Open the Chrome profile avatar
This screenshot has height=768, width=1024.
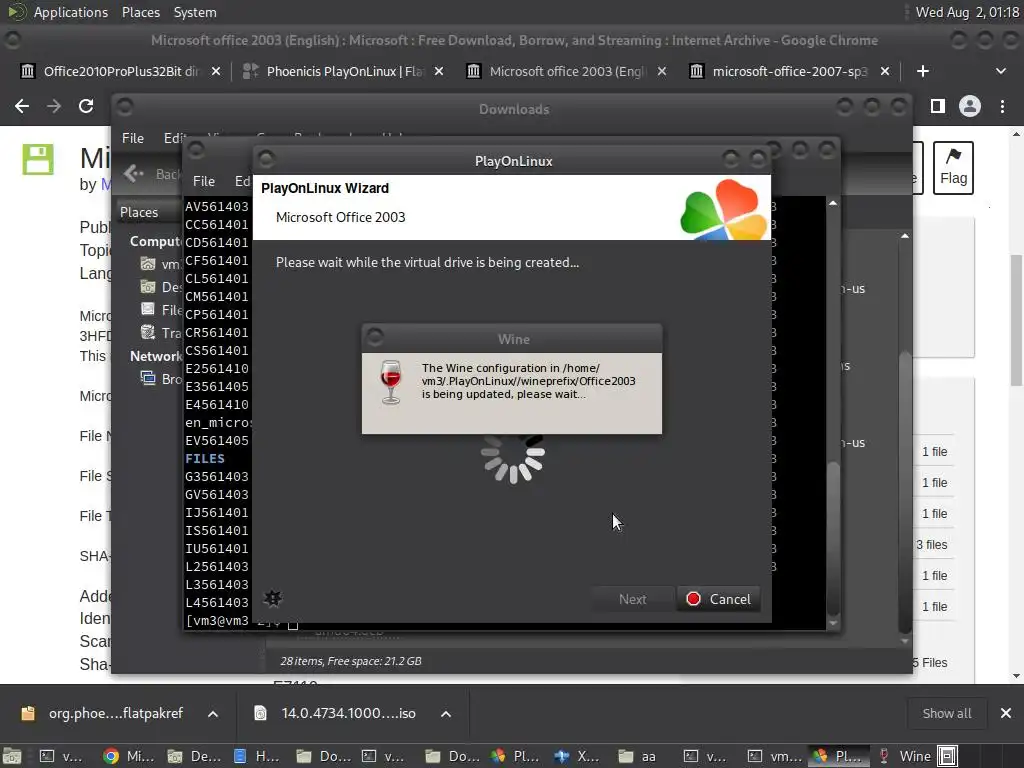click(970, 106)
